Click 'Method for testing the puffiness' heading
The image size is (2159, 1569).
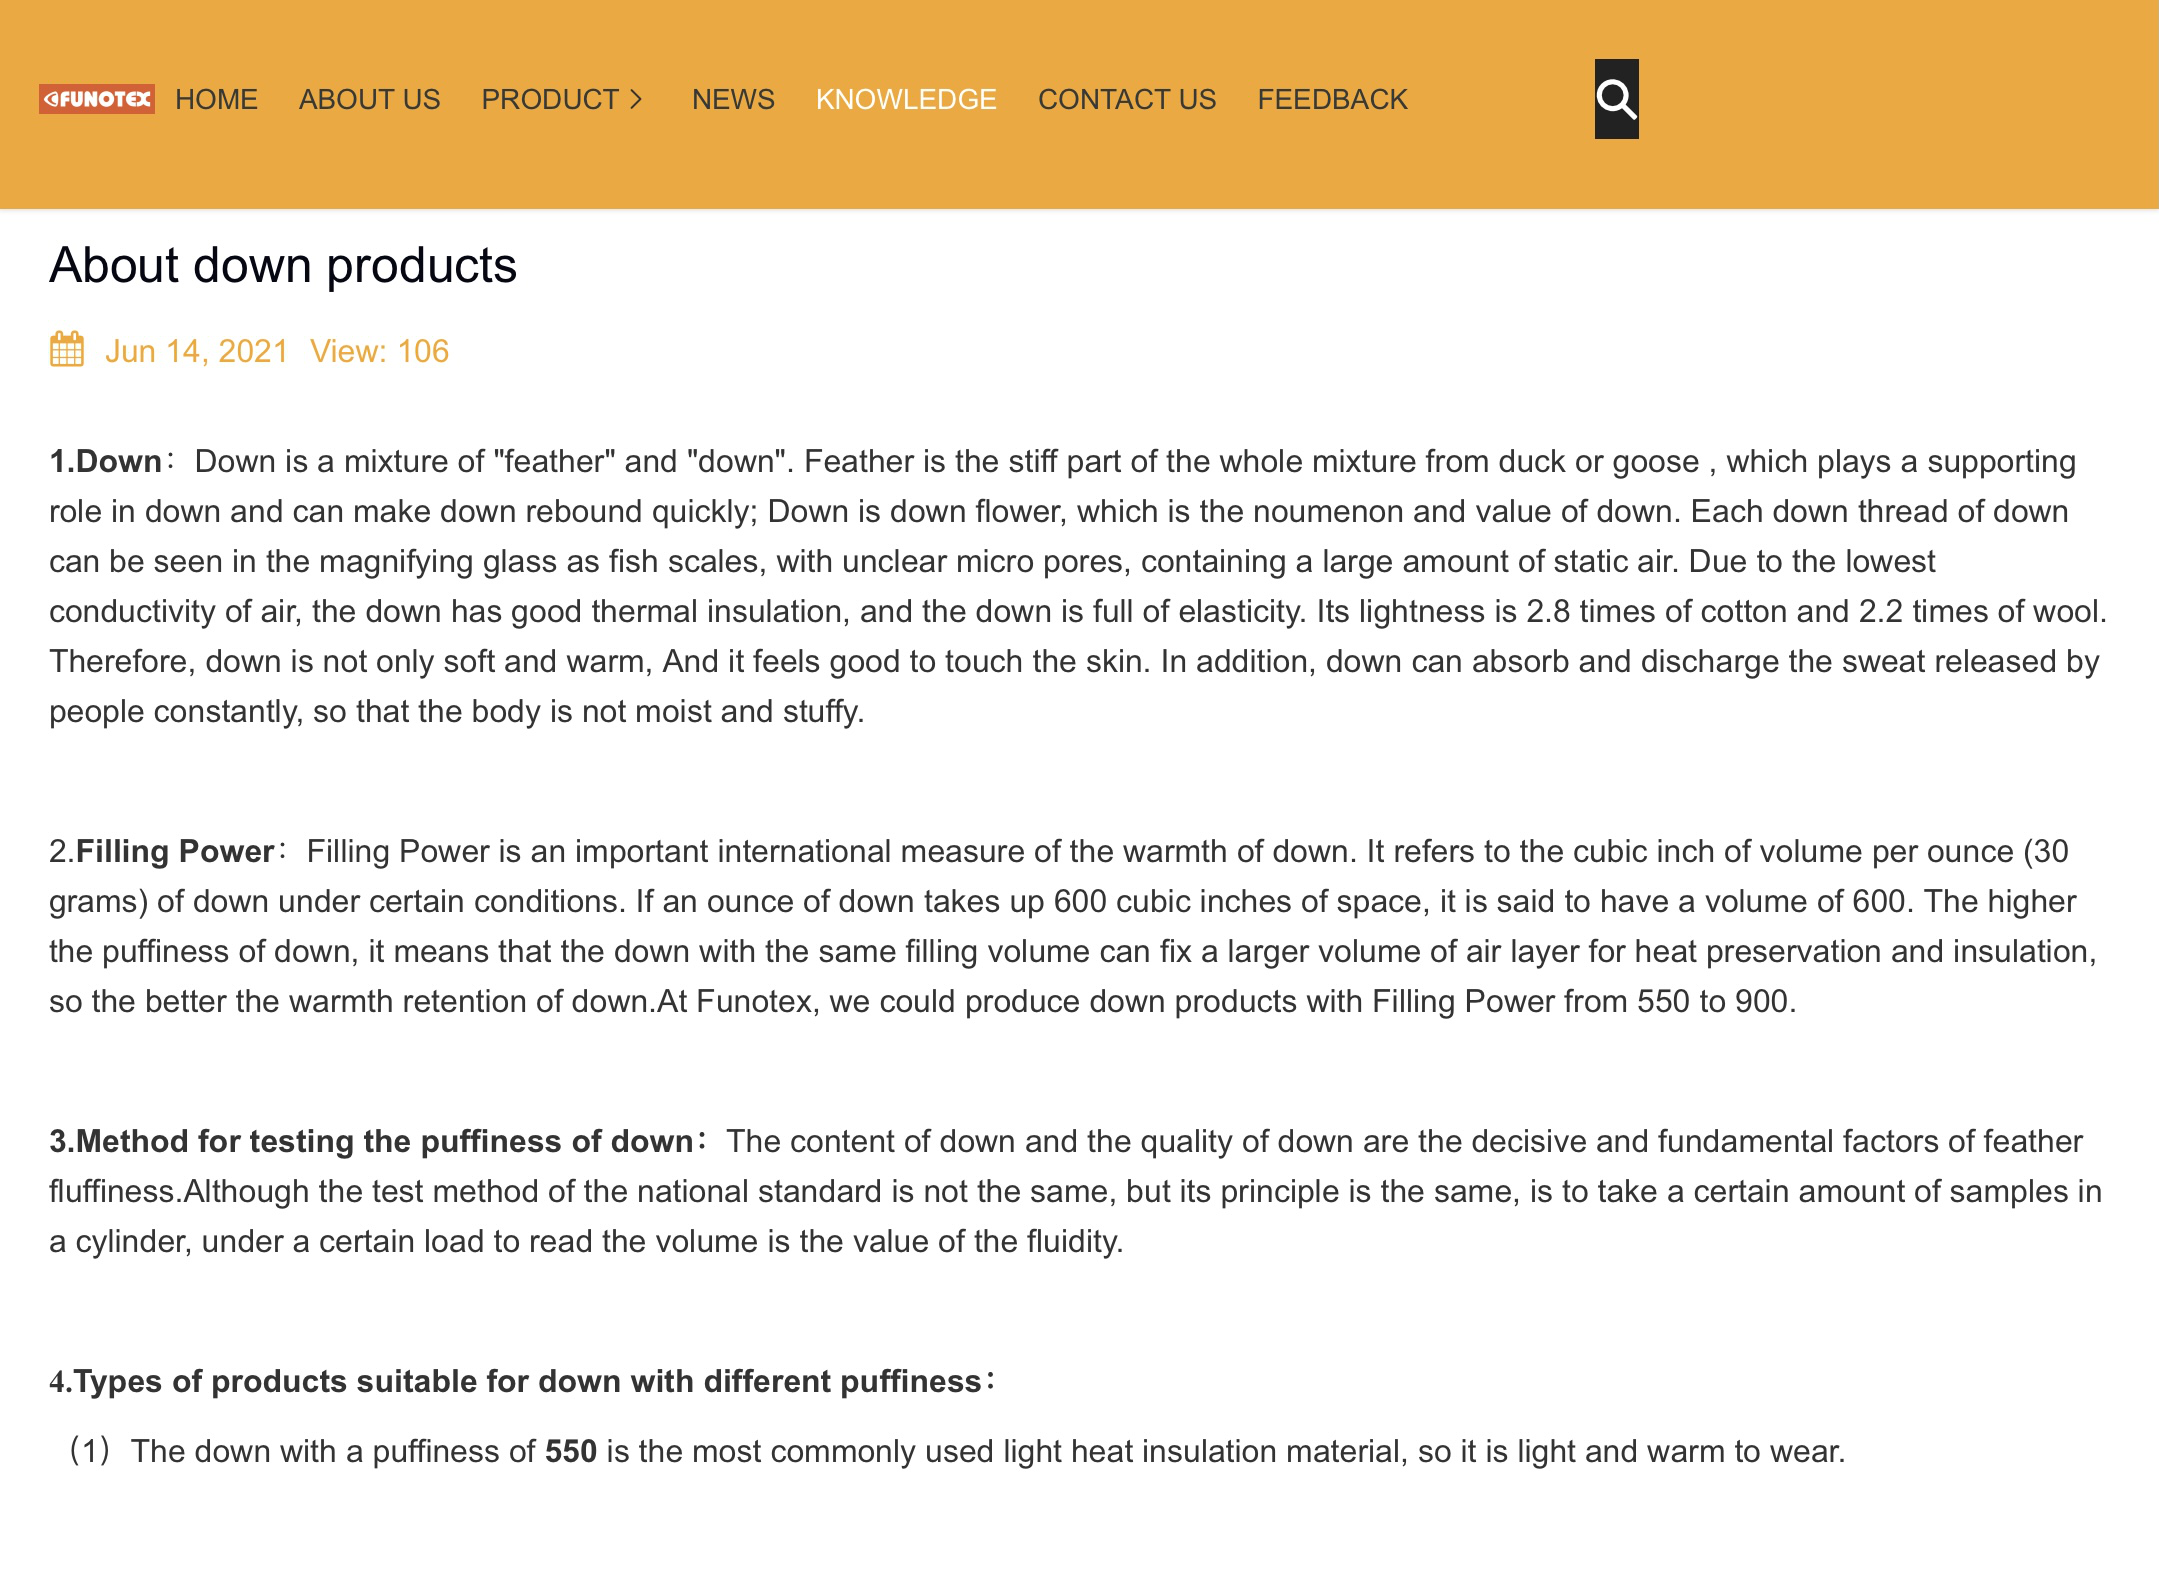coord(371,1141)
